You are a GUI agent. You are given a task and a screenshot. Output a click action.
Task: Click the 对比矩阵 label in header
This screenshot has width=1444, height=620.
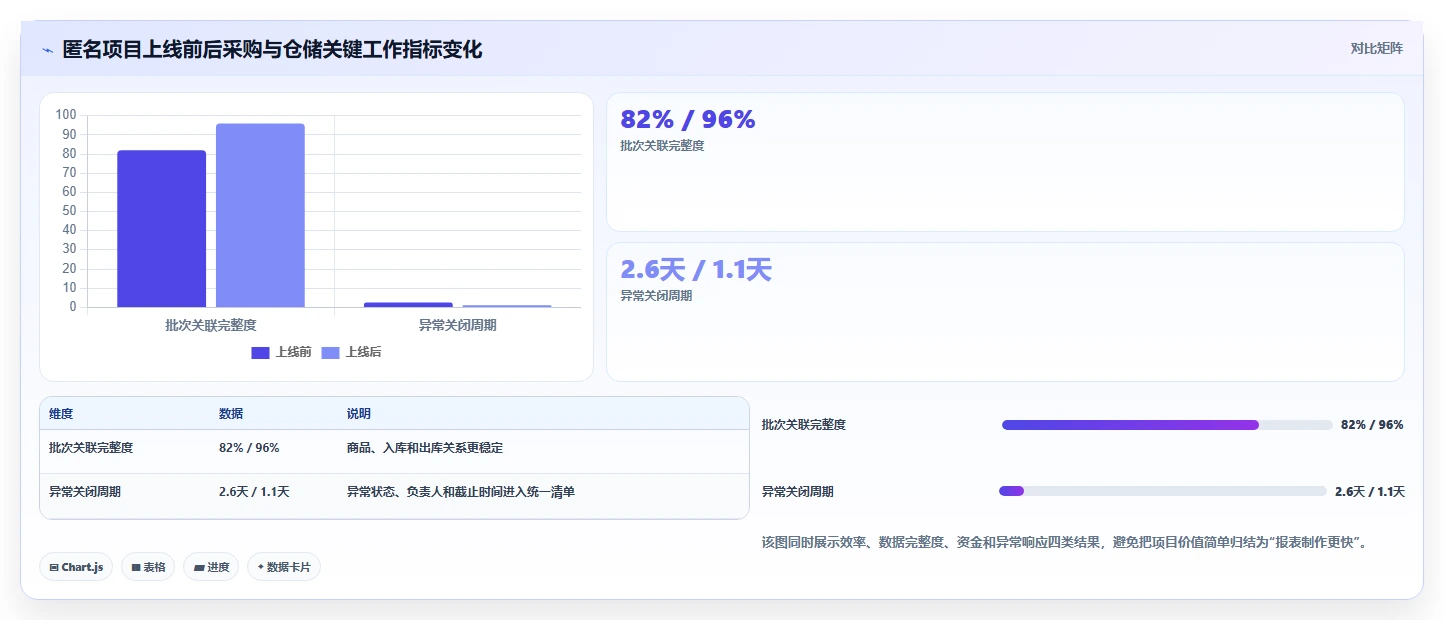coord(1376,48)
